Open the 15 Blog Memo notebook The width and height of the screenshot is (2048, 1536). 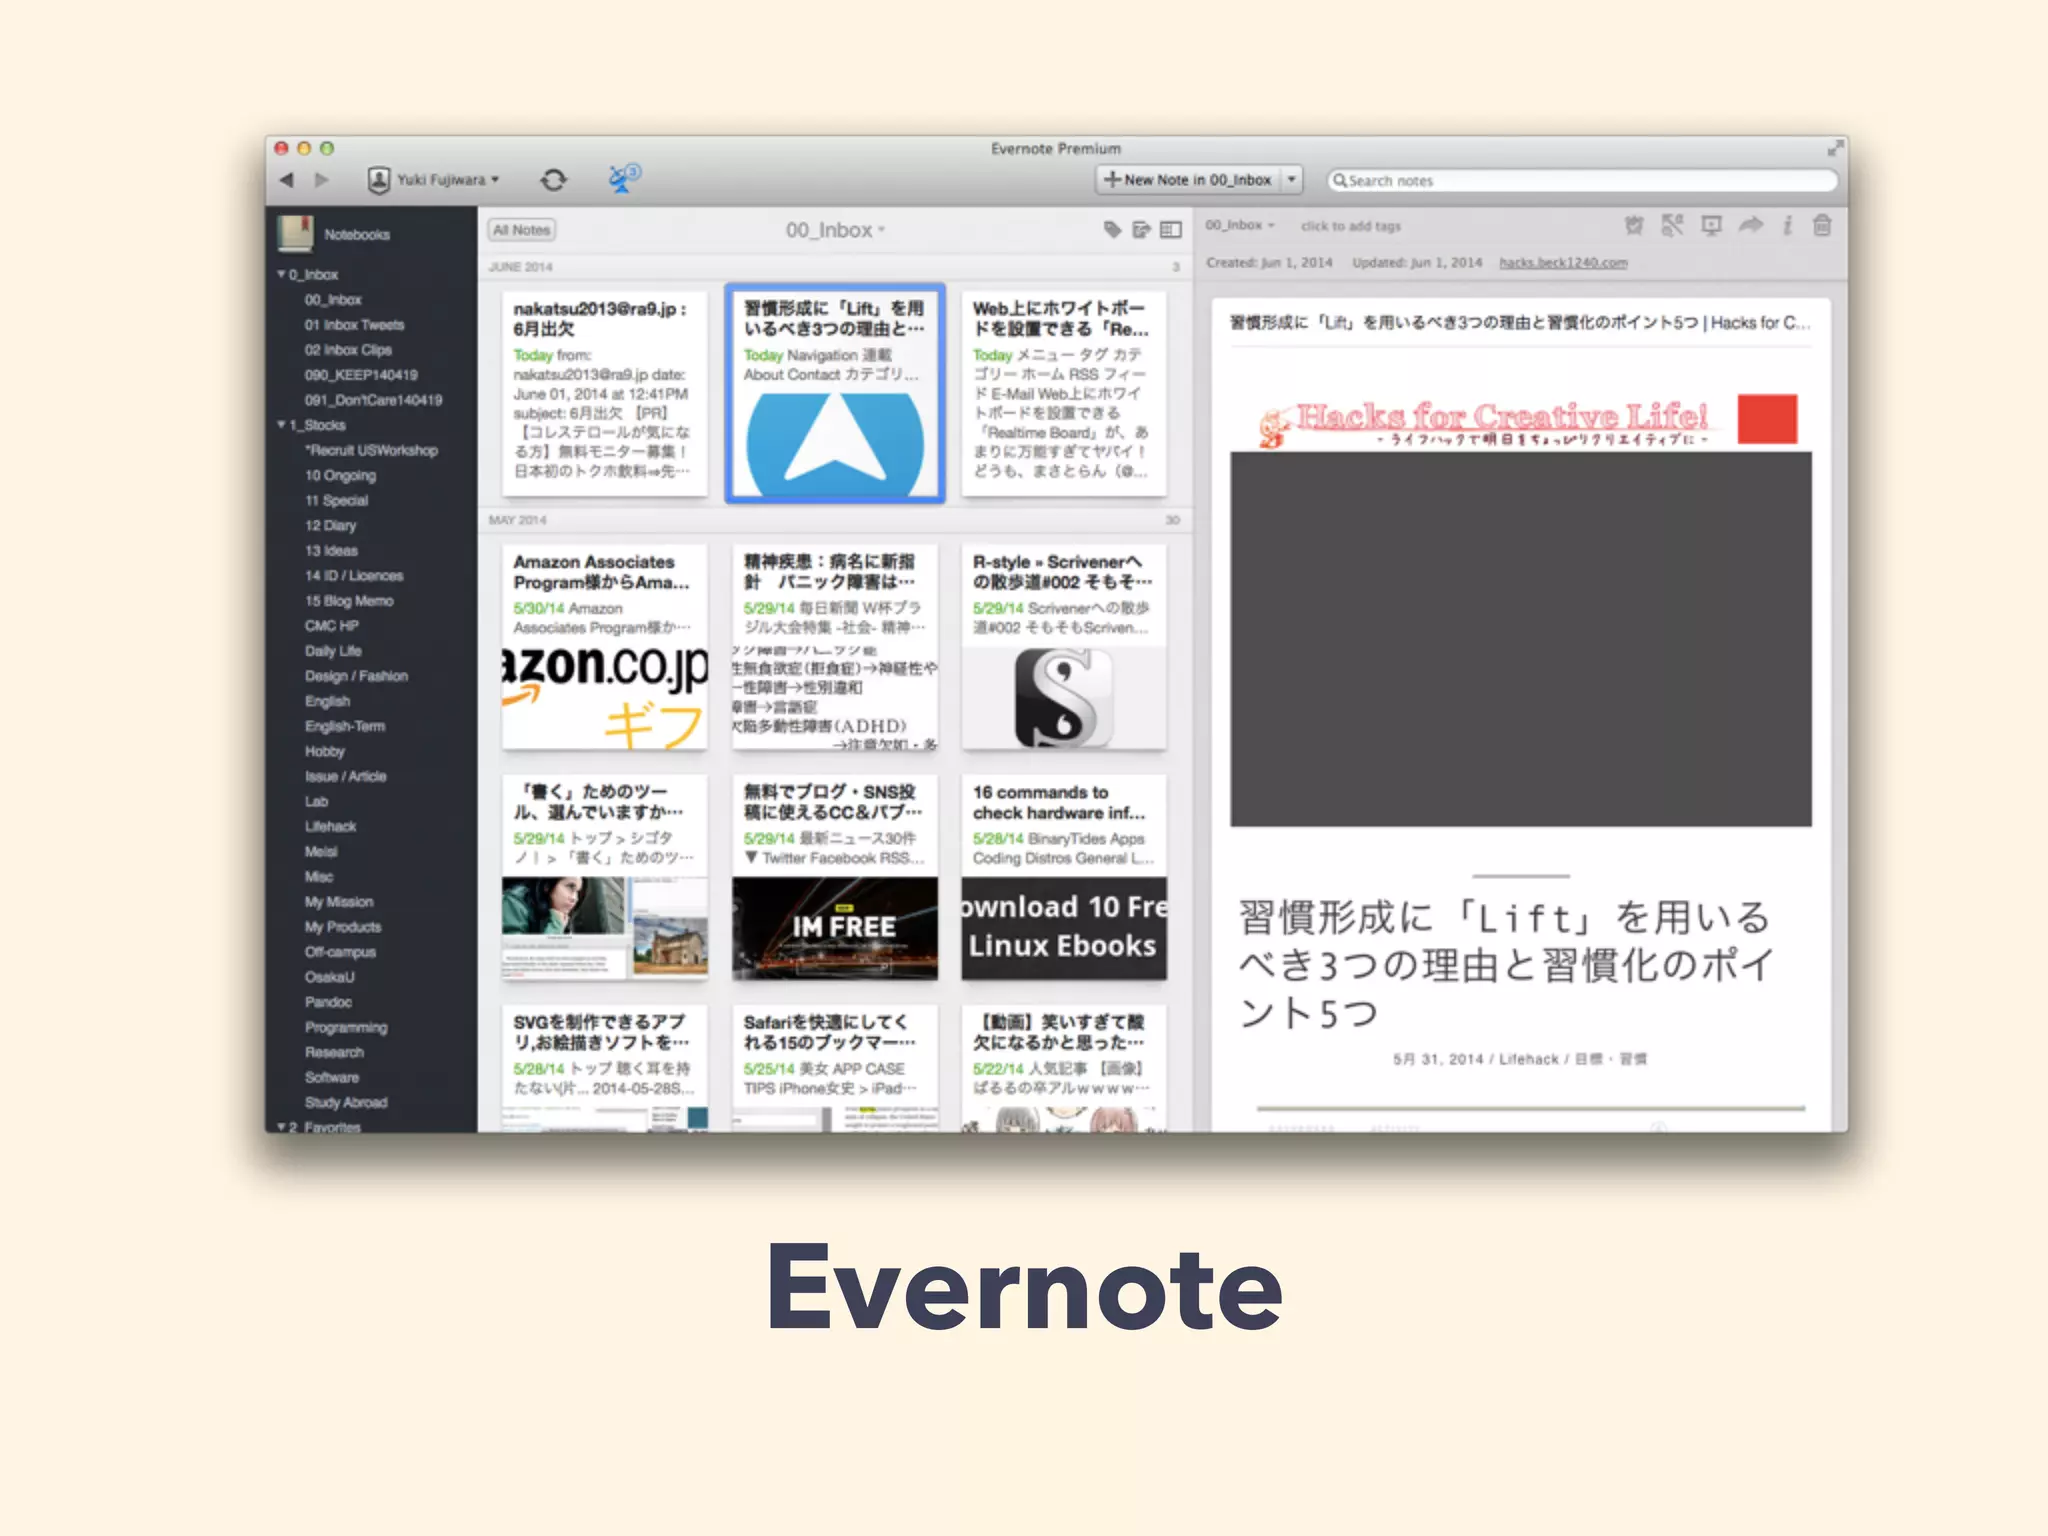coord(349,601)
